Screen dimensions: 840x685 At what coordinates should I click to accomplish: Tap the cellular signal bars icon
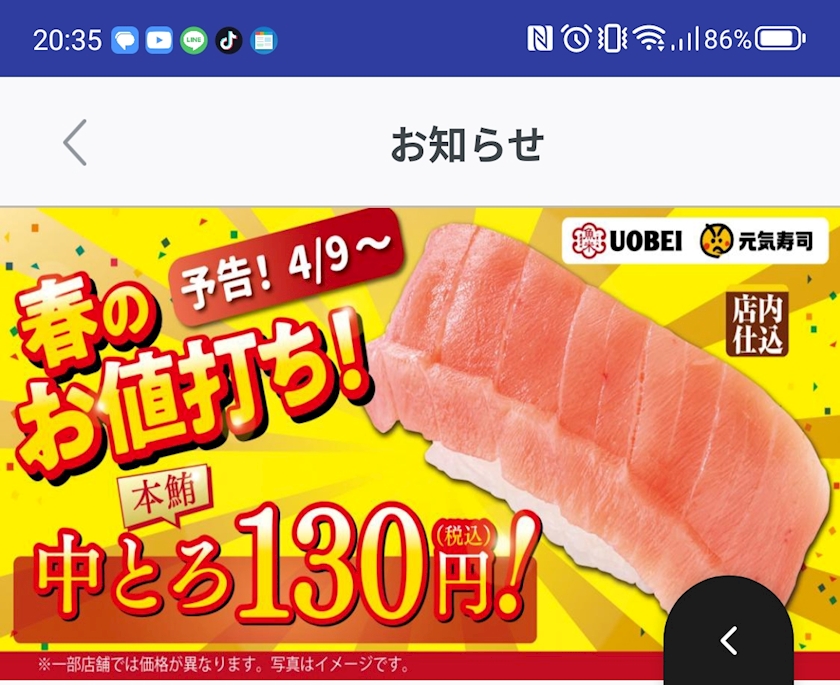tap(685, 39)
